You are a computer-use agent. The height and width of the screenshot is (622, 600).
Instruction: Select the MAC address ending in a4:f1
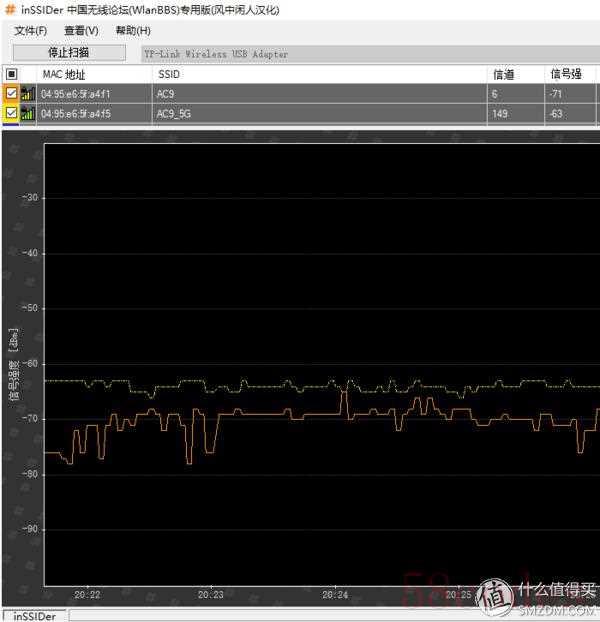[x=76, y=94]
